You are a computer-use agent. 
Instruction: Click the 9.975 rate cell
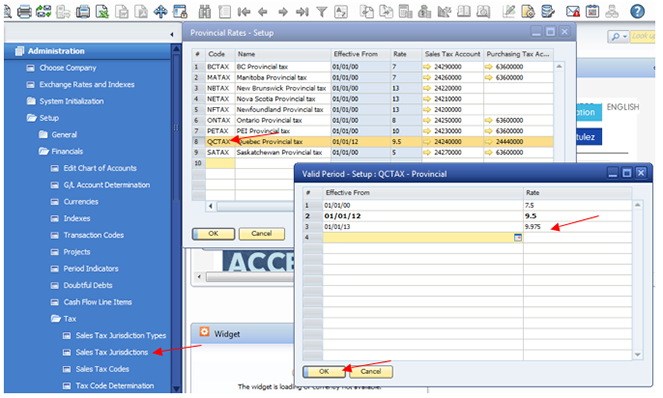click(577, 227)
